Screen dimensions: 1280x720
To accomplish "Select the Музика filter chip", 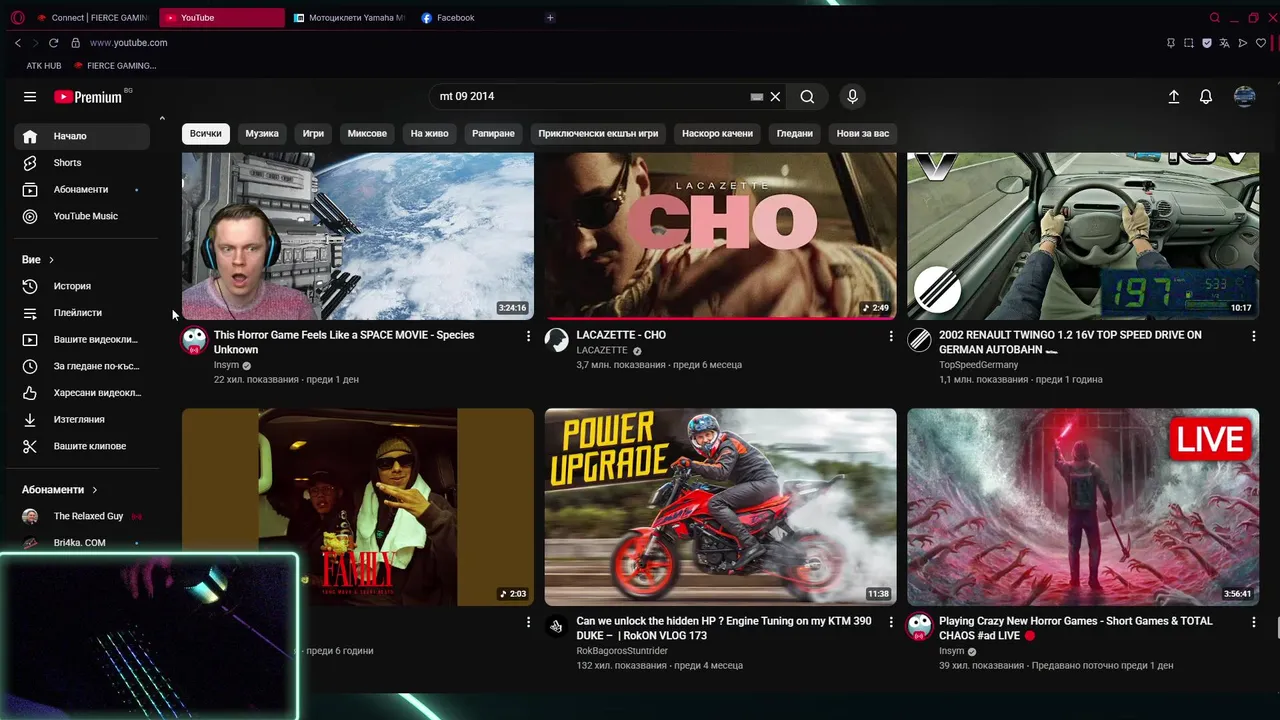I will pyautogui.click(x=262, y=133).
